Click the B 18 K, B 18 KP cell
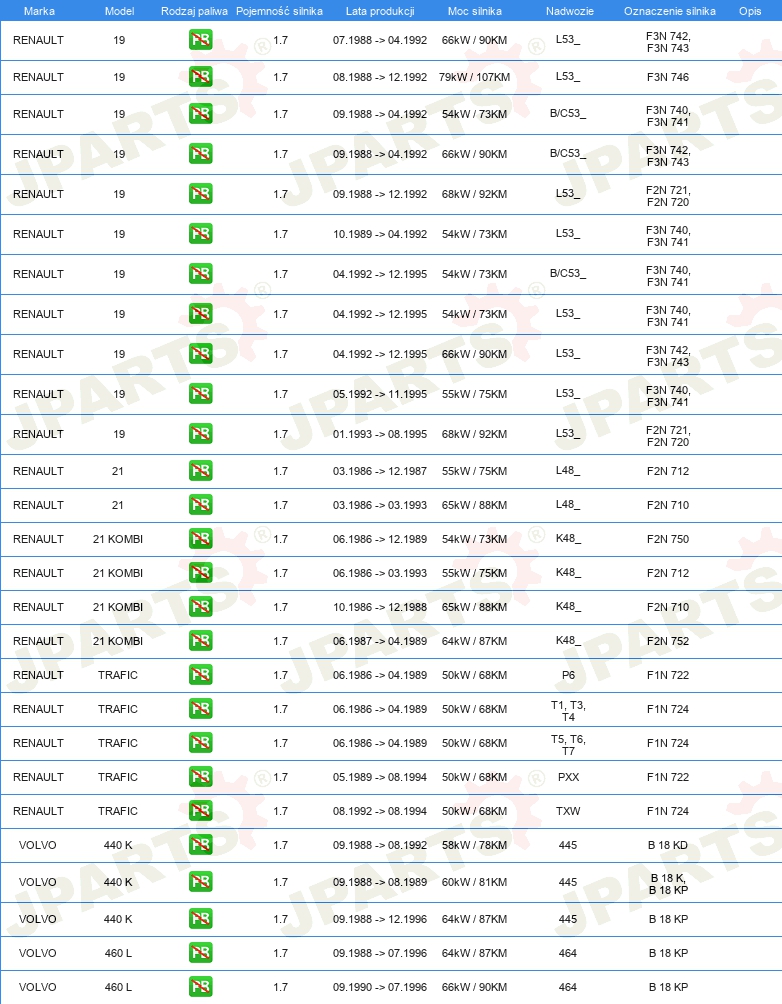This screenshot has height=1004, width=782. (x=668, y=884)
